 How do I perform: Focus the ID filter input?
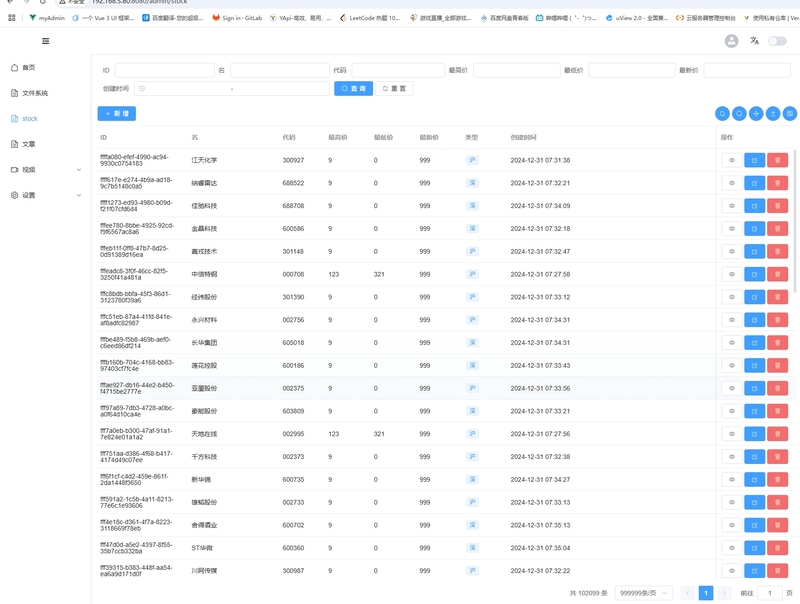tap(164, 70)
